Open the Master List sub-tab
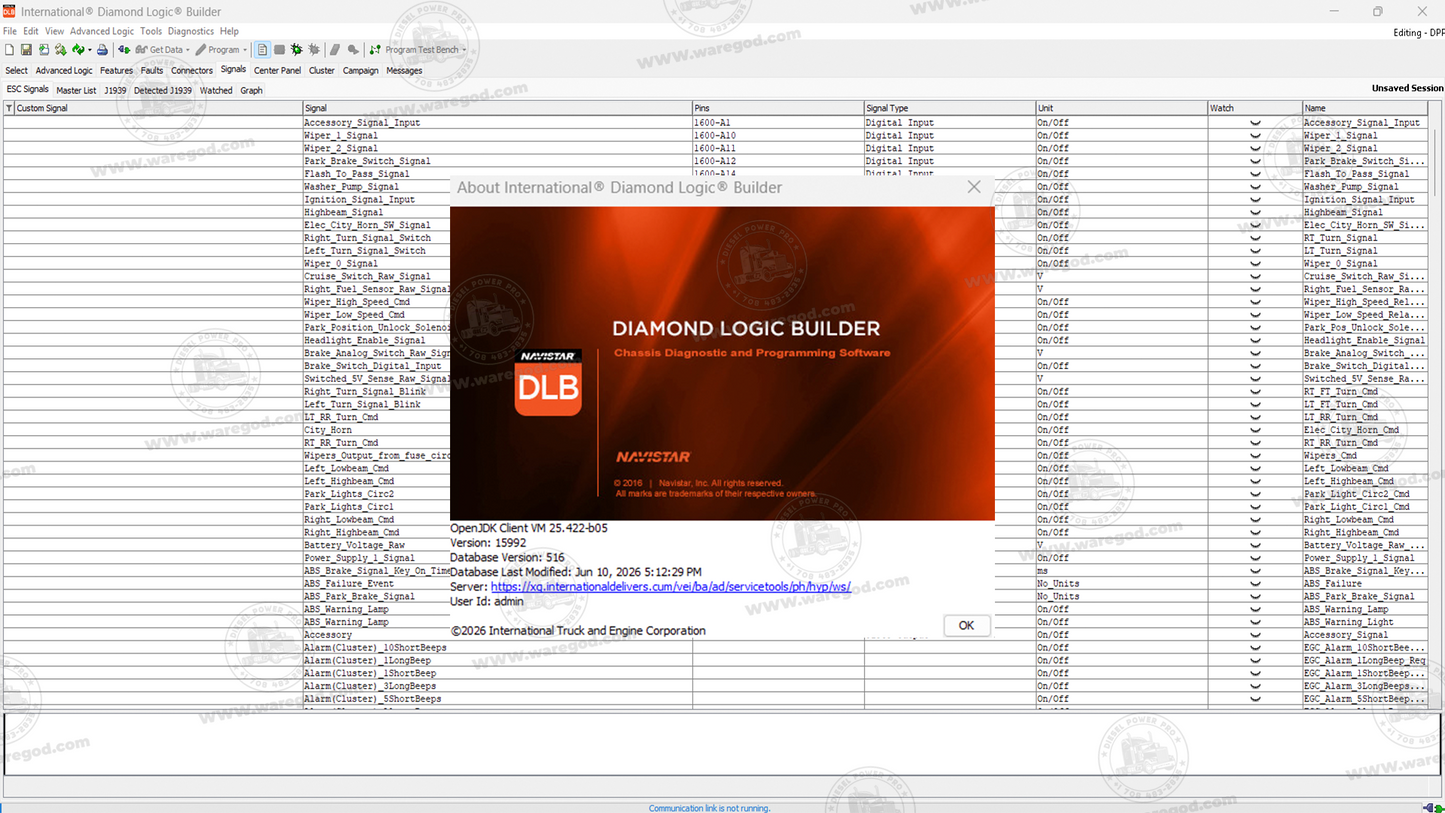 click(76, 91)
